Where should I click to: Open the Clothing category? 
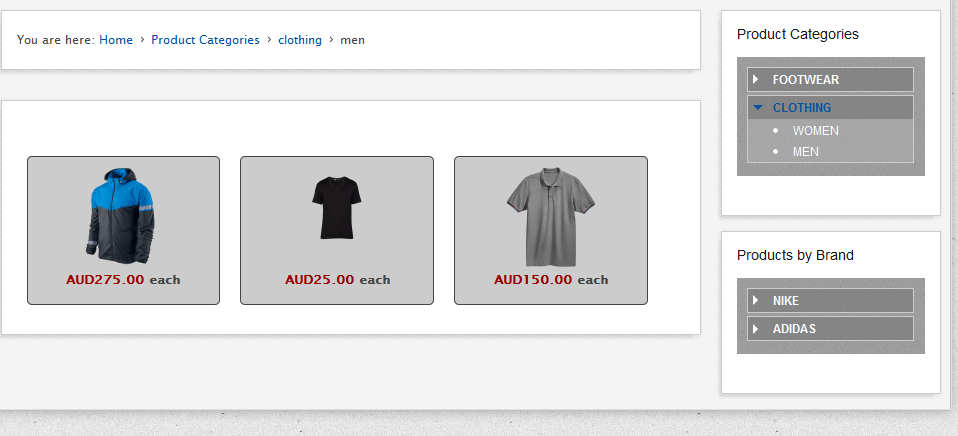(801, 107)
